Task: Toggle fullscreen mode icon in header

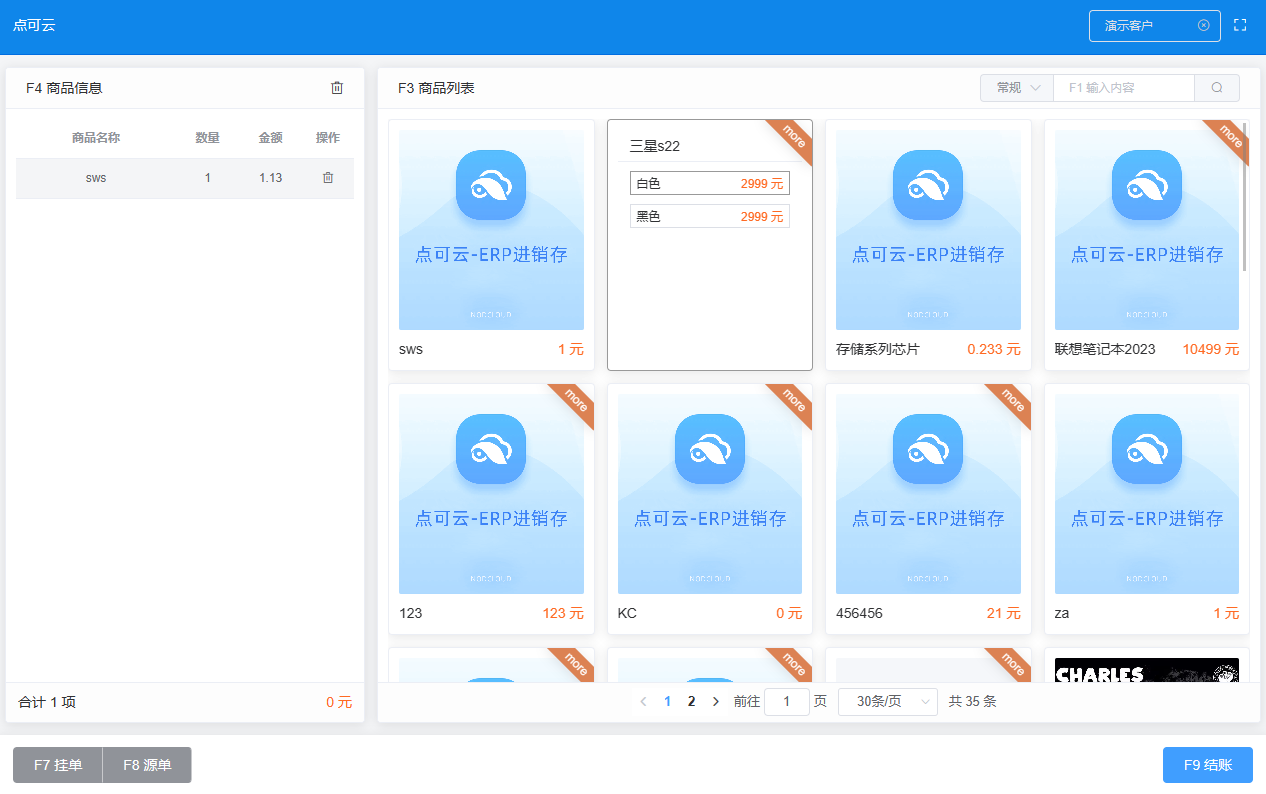Action: pos(1240,25)
